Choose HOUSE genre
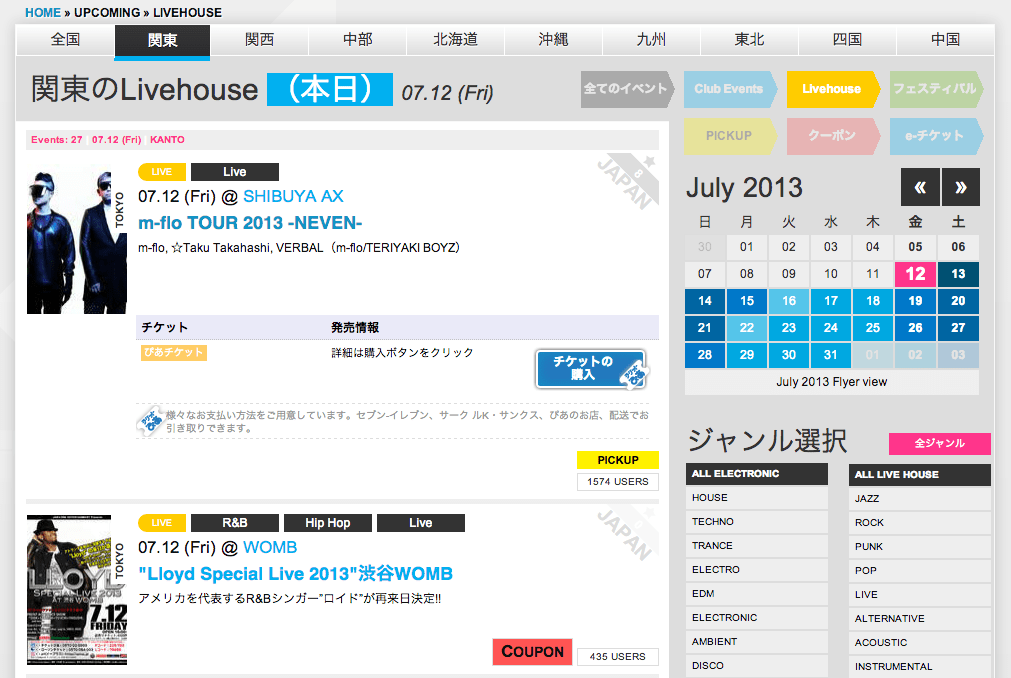 (757, 498)
